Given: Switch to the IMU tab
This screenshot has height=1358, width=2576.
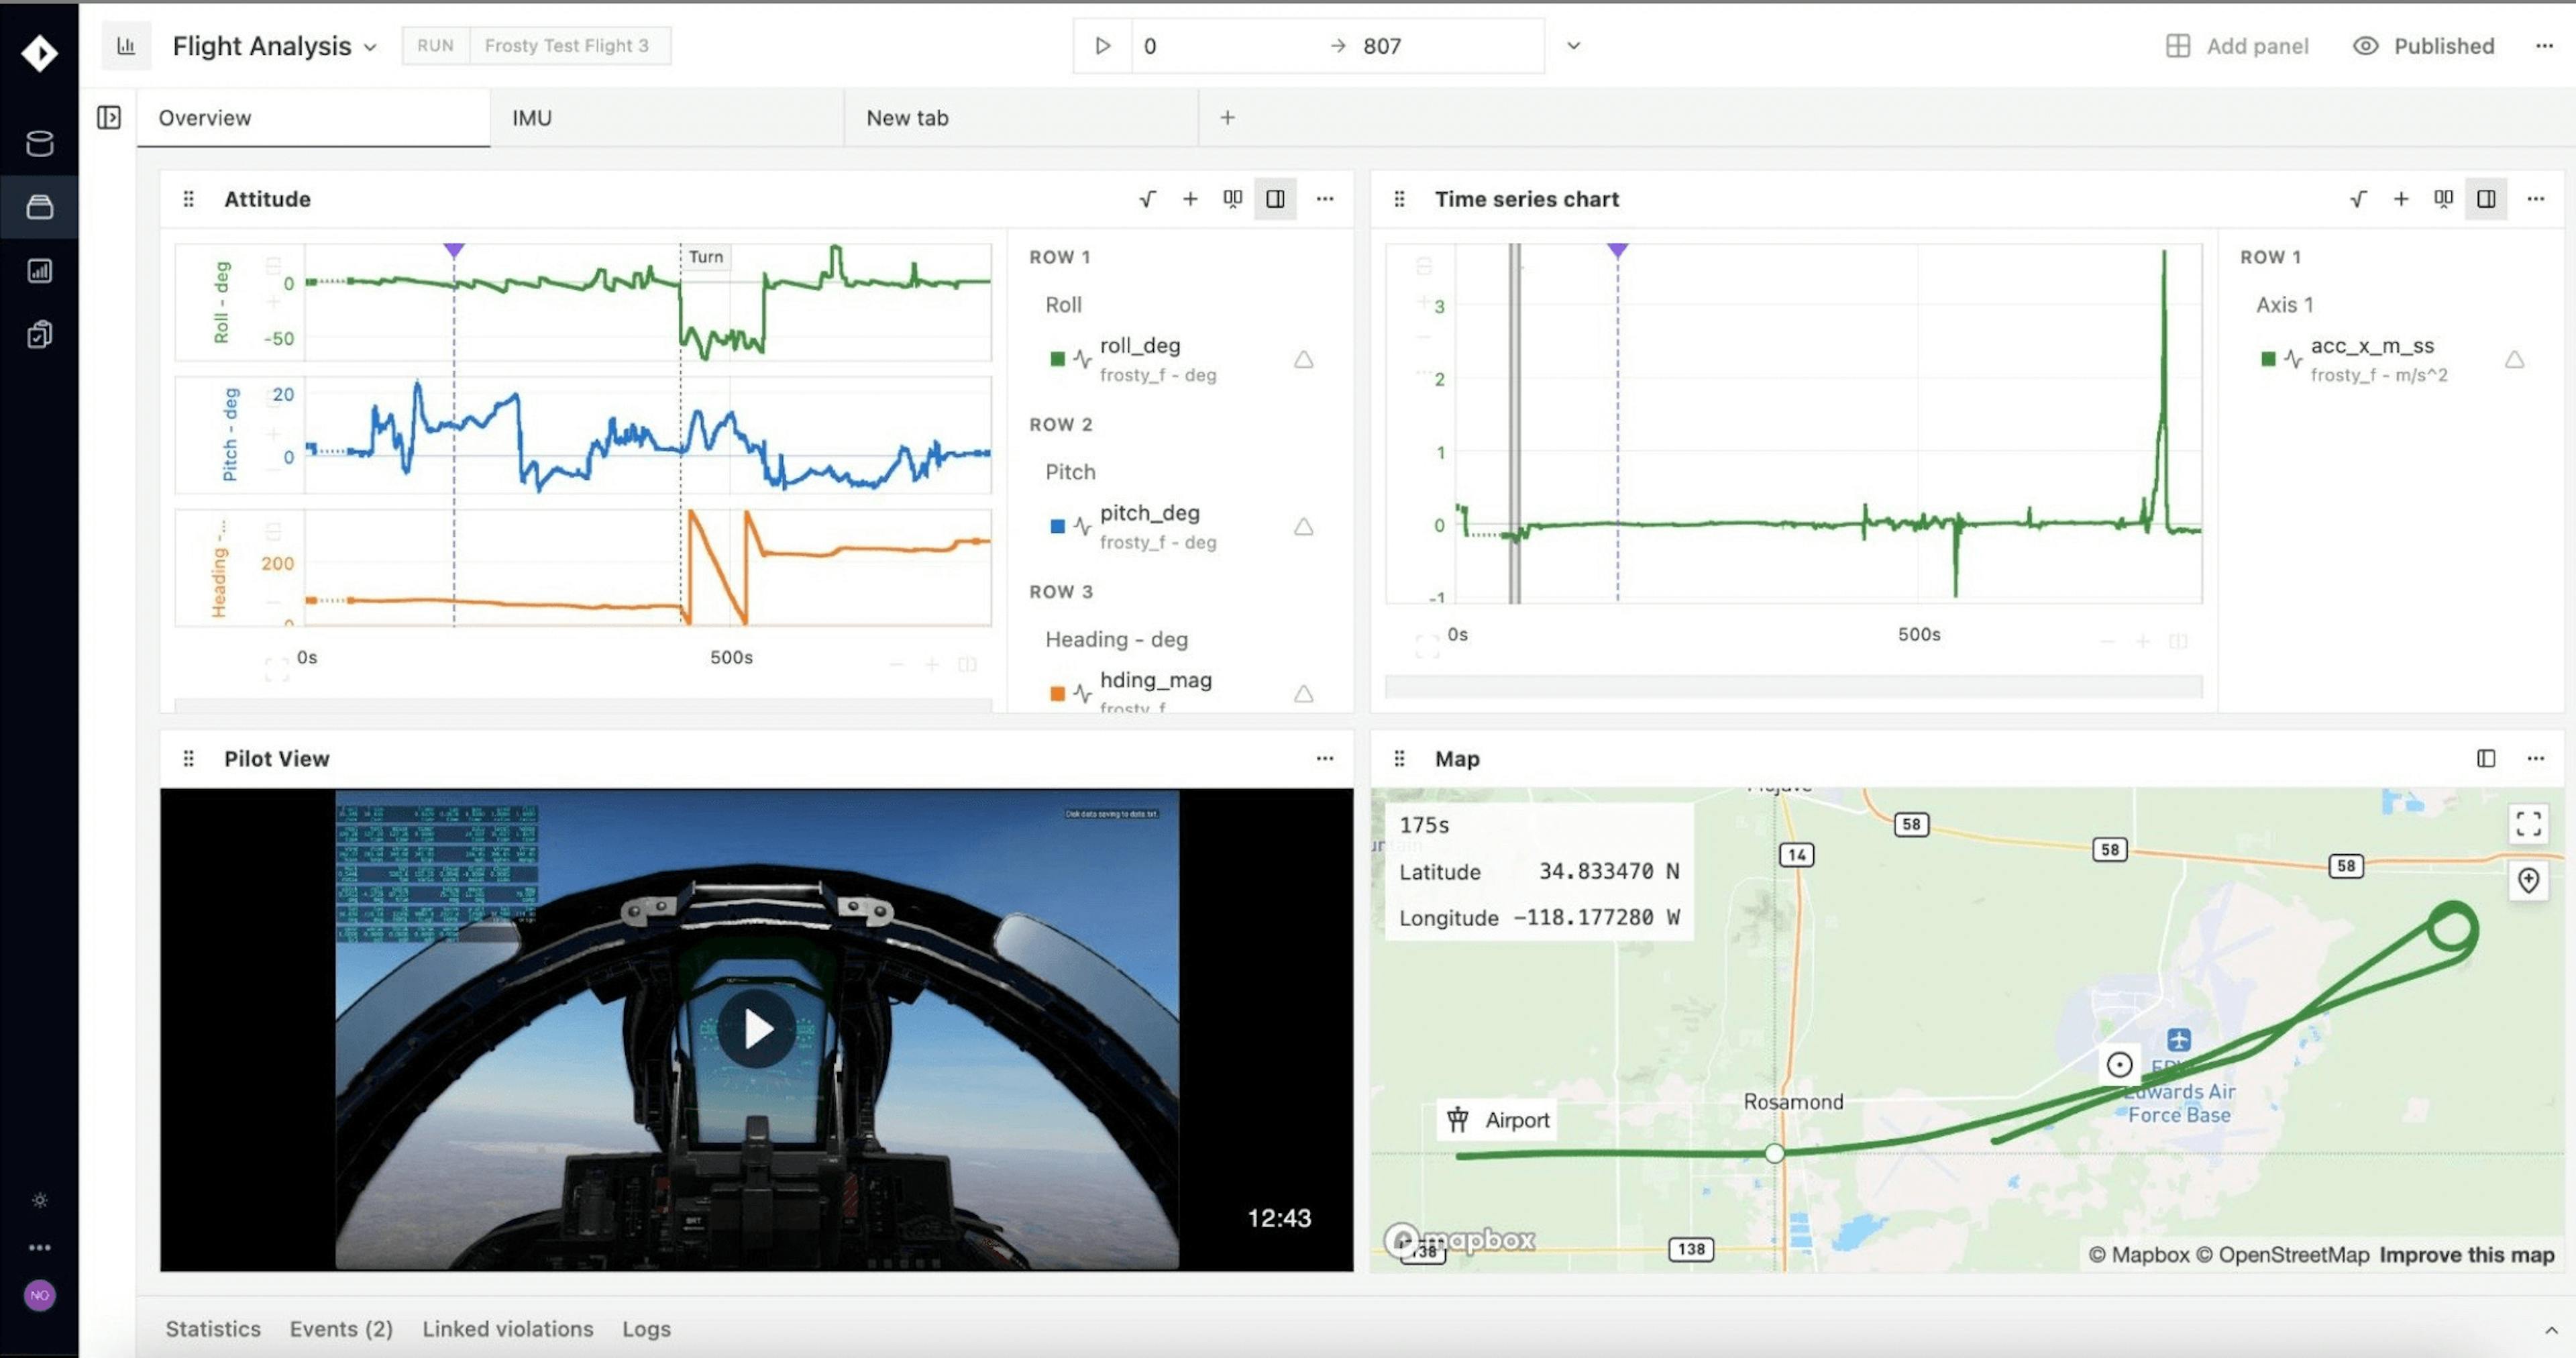Looking at the screenshot, I should (531, 117).
